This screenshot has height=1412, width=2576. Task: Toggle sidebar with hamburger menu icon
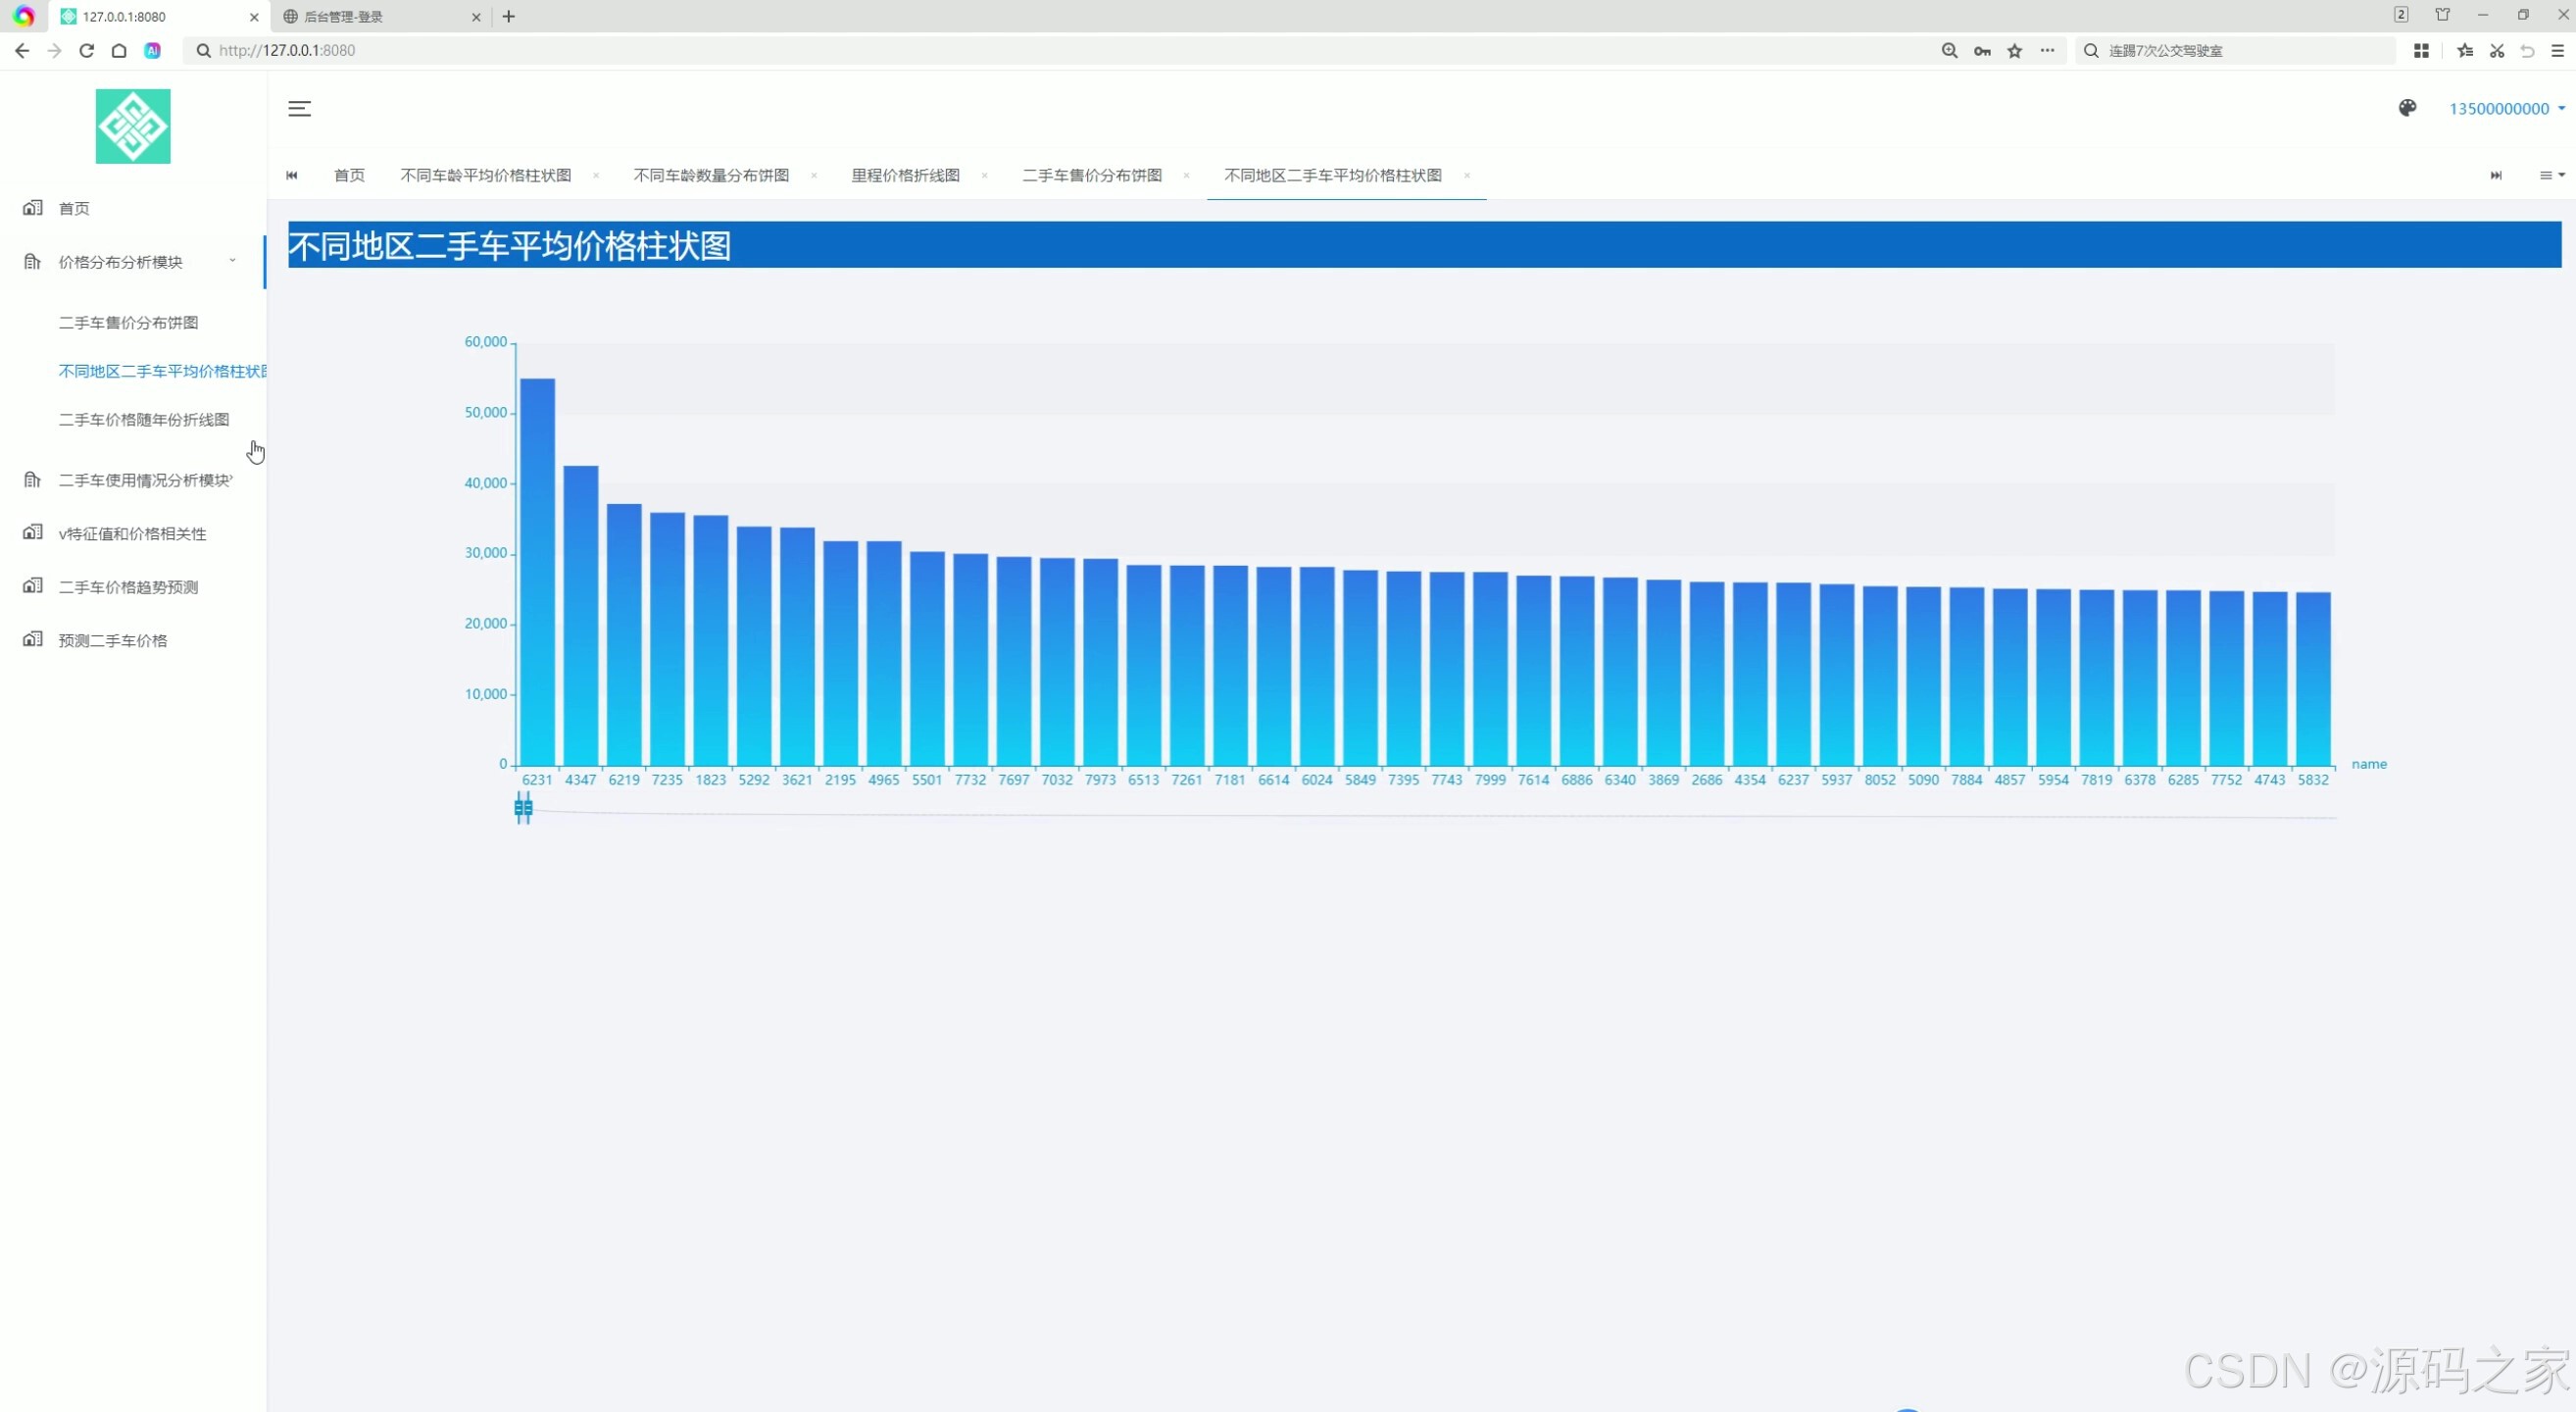tap(299, 109)
